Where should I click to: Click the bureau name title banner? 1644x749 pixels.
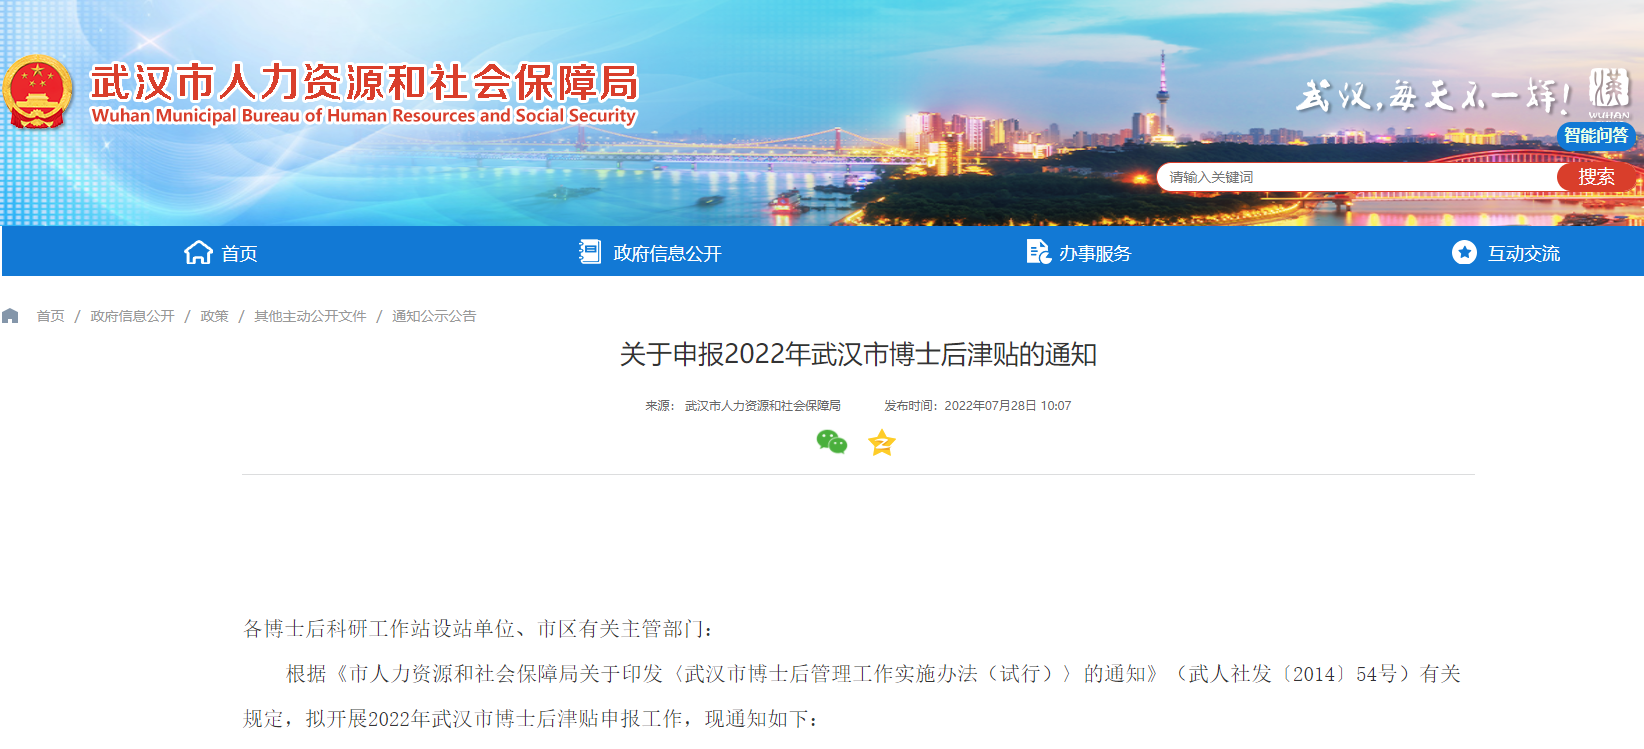click(x=364, y=94)
